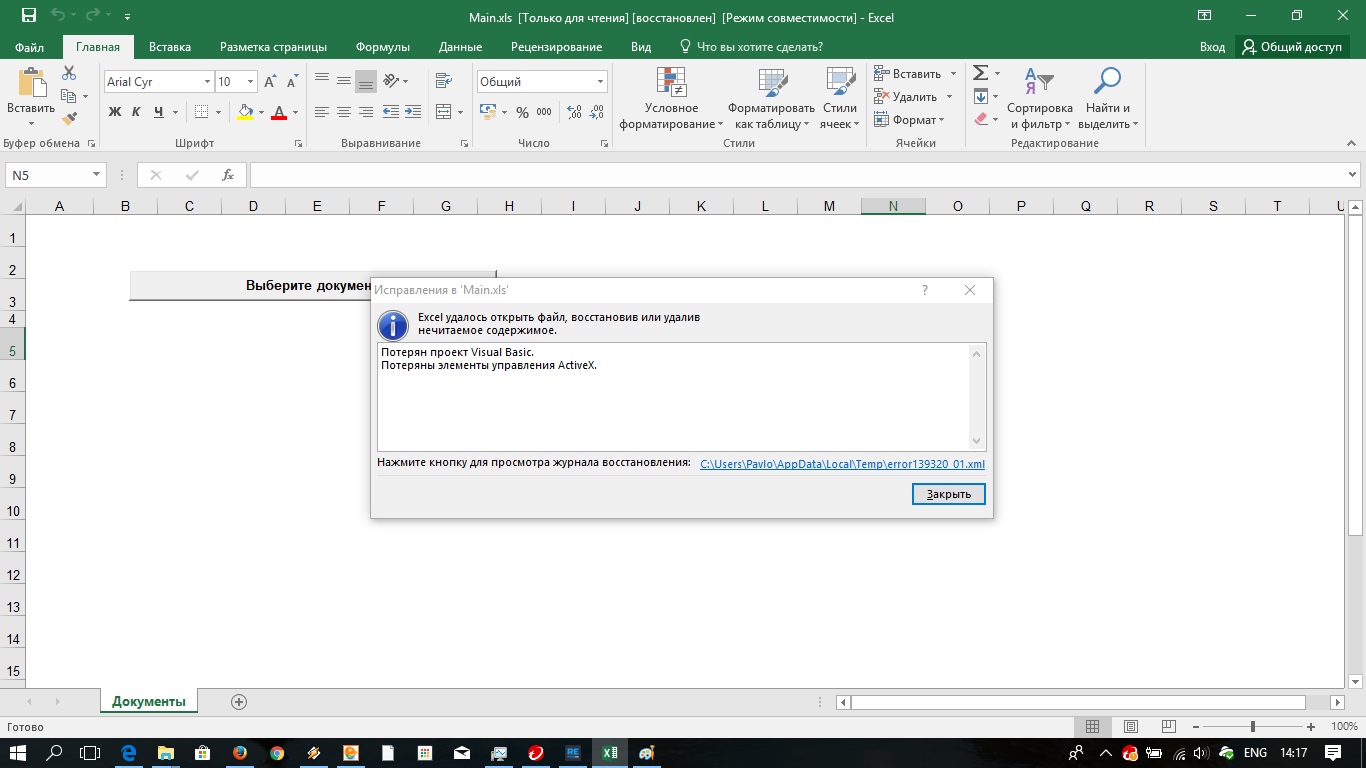The height and width of the screenshot is (768, 1366).
Task: Center text horizontally
Action: [344, 112]
